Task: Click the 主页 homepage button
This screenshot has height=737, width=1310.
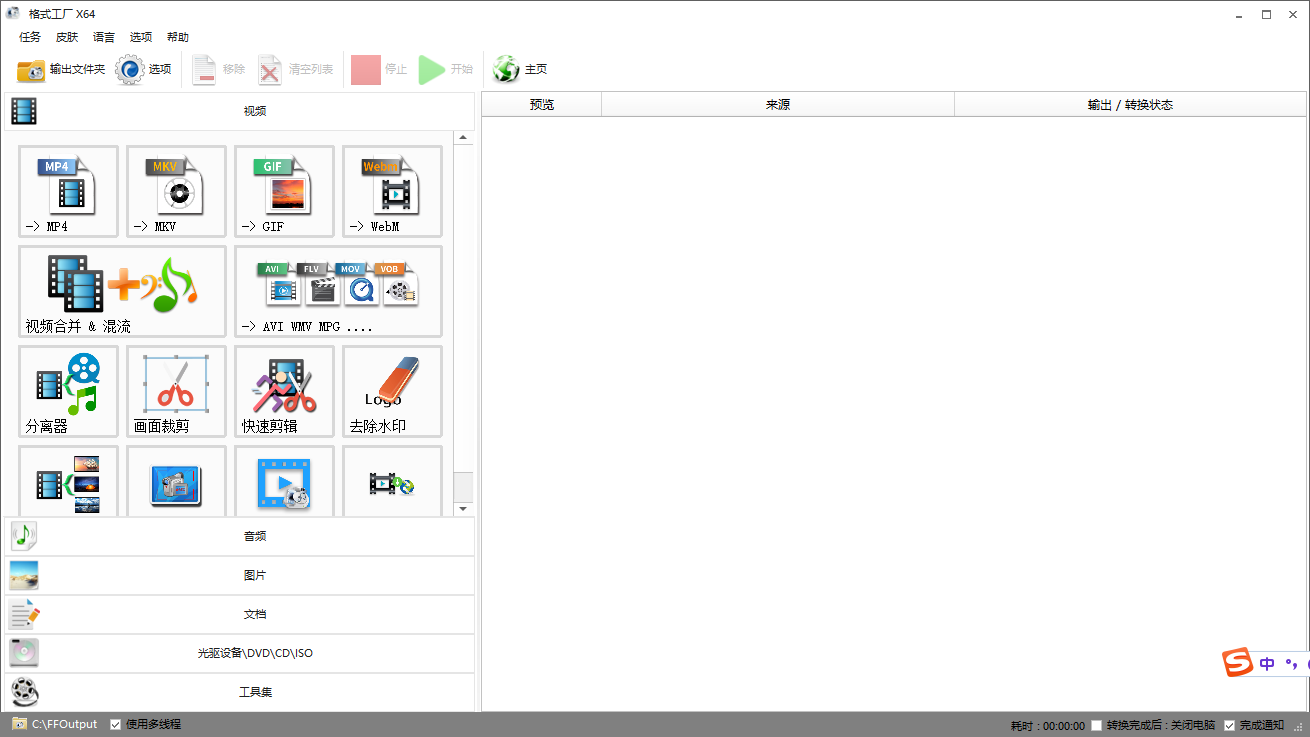Action: pyautogui.click(x=518, y=69)
